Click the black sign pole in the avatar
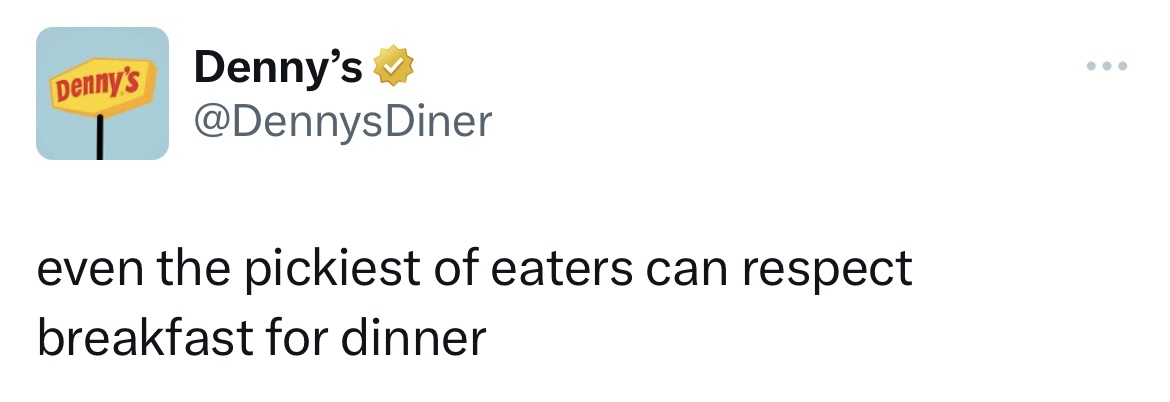This screenshot has height=402, width=1170. pos(101,138)
